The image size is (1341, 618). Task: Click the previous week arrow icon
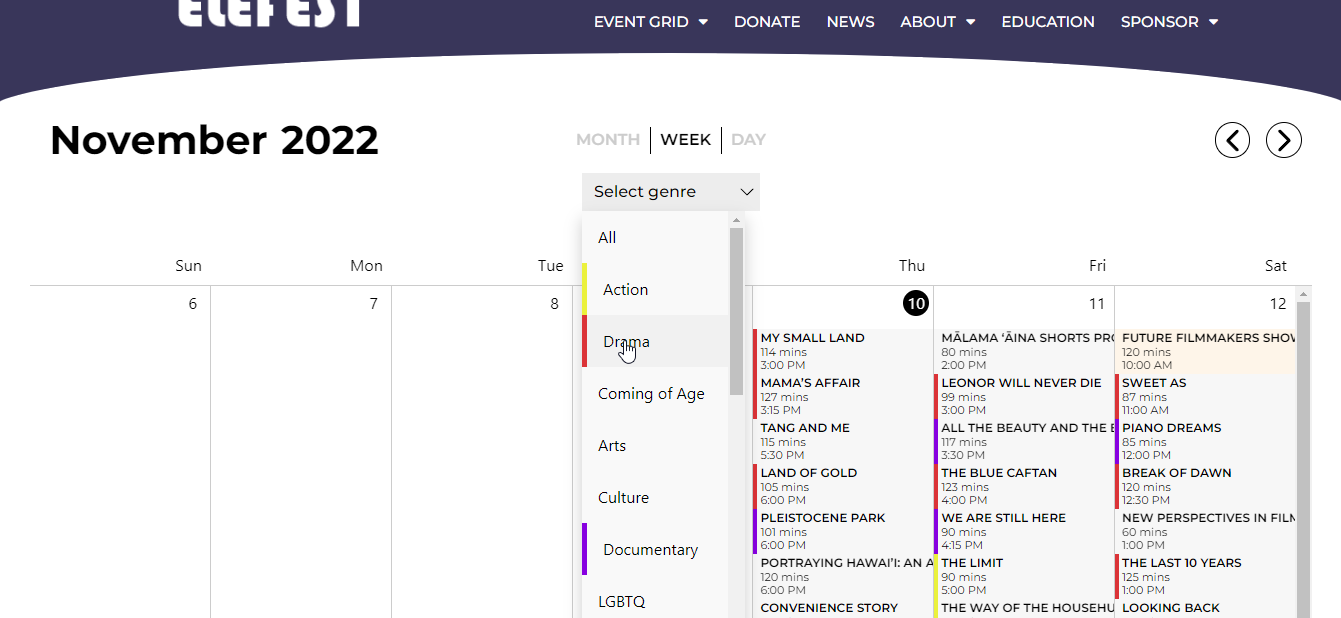(1232, 140)
